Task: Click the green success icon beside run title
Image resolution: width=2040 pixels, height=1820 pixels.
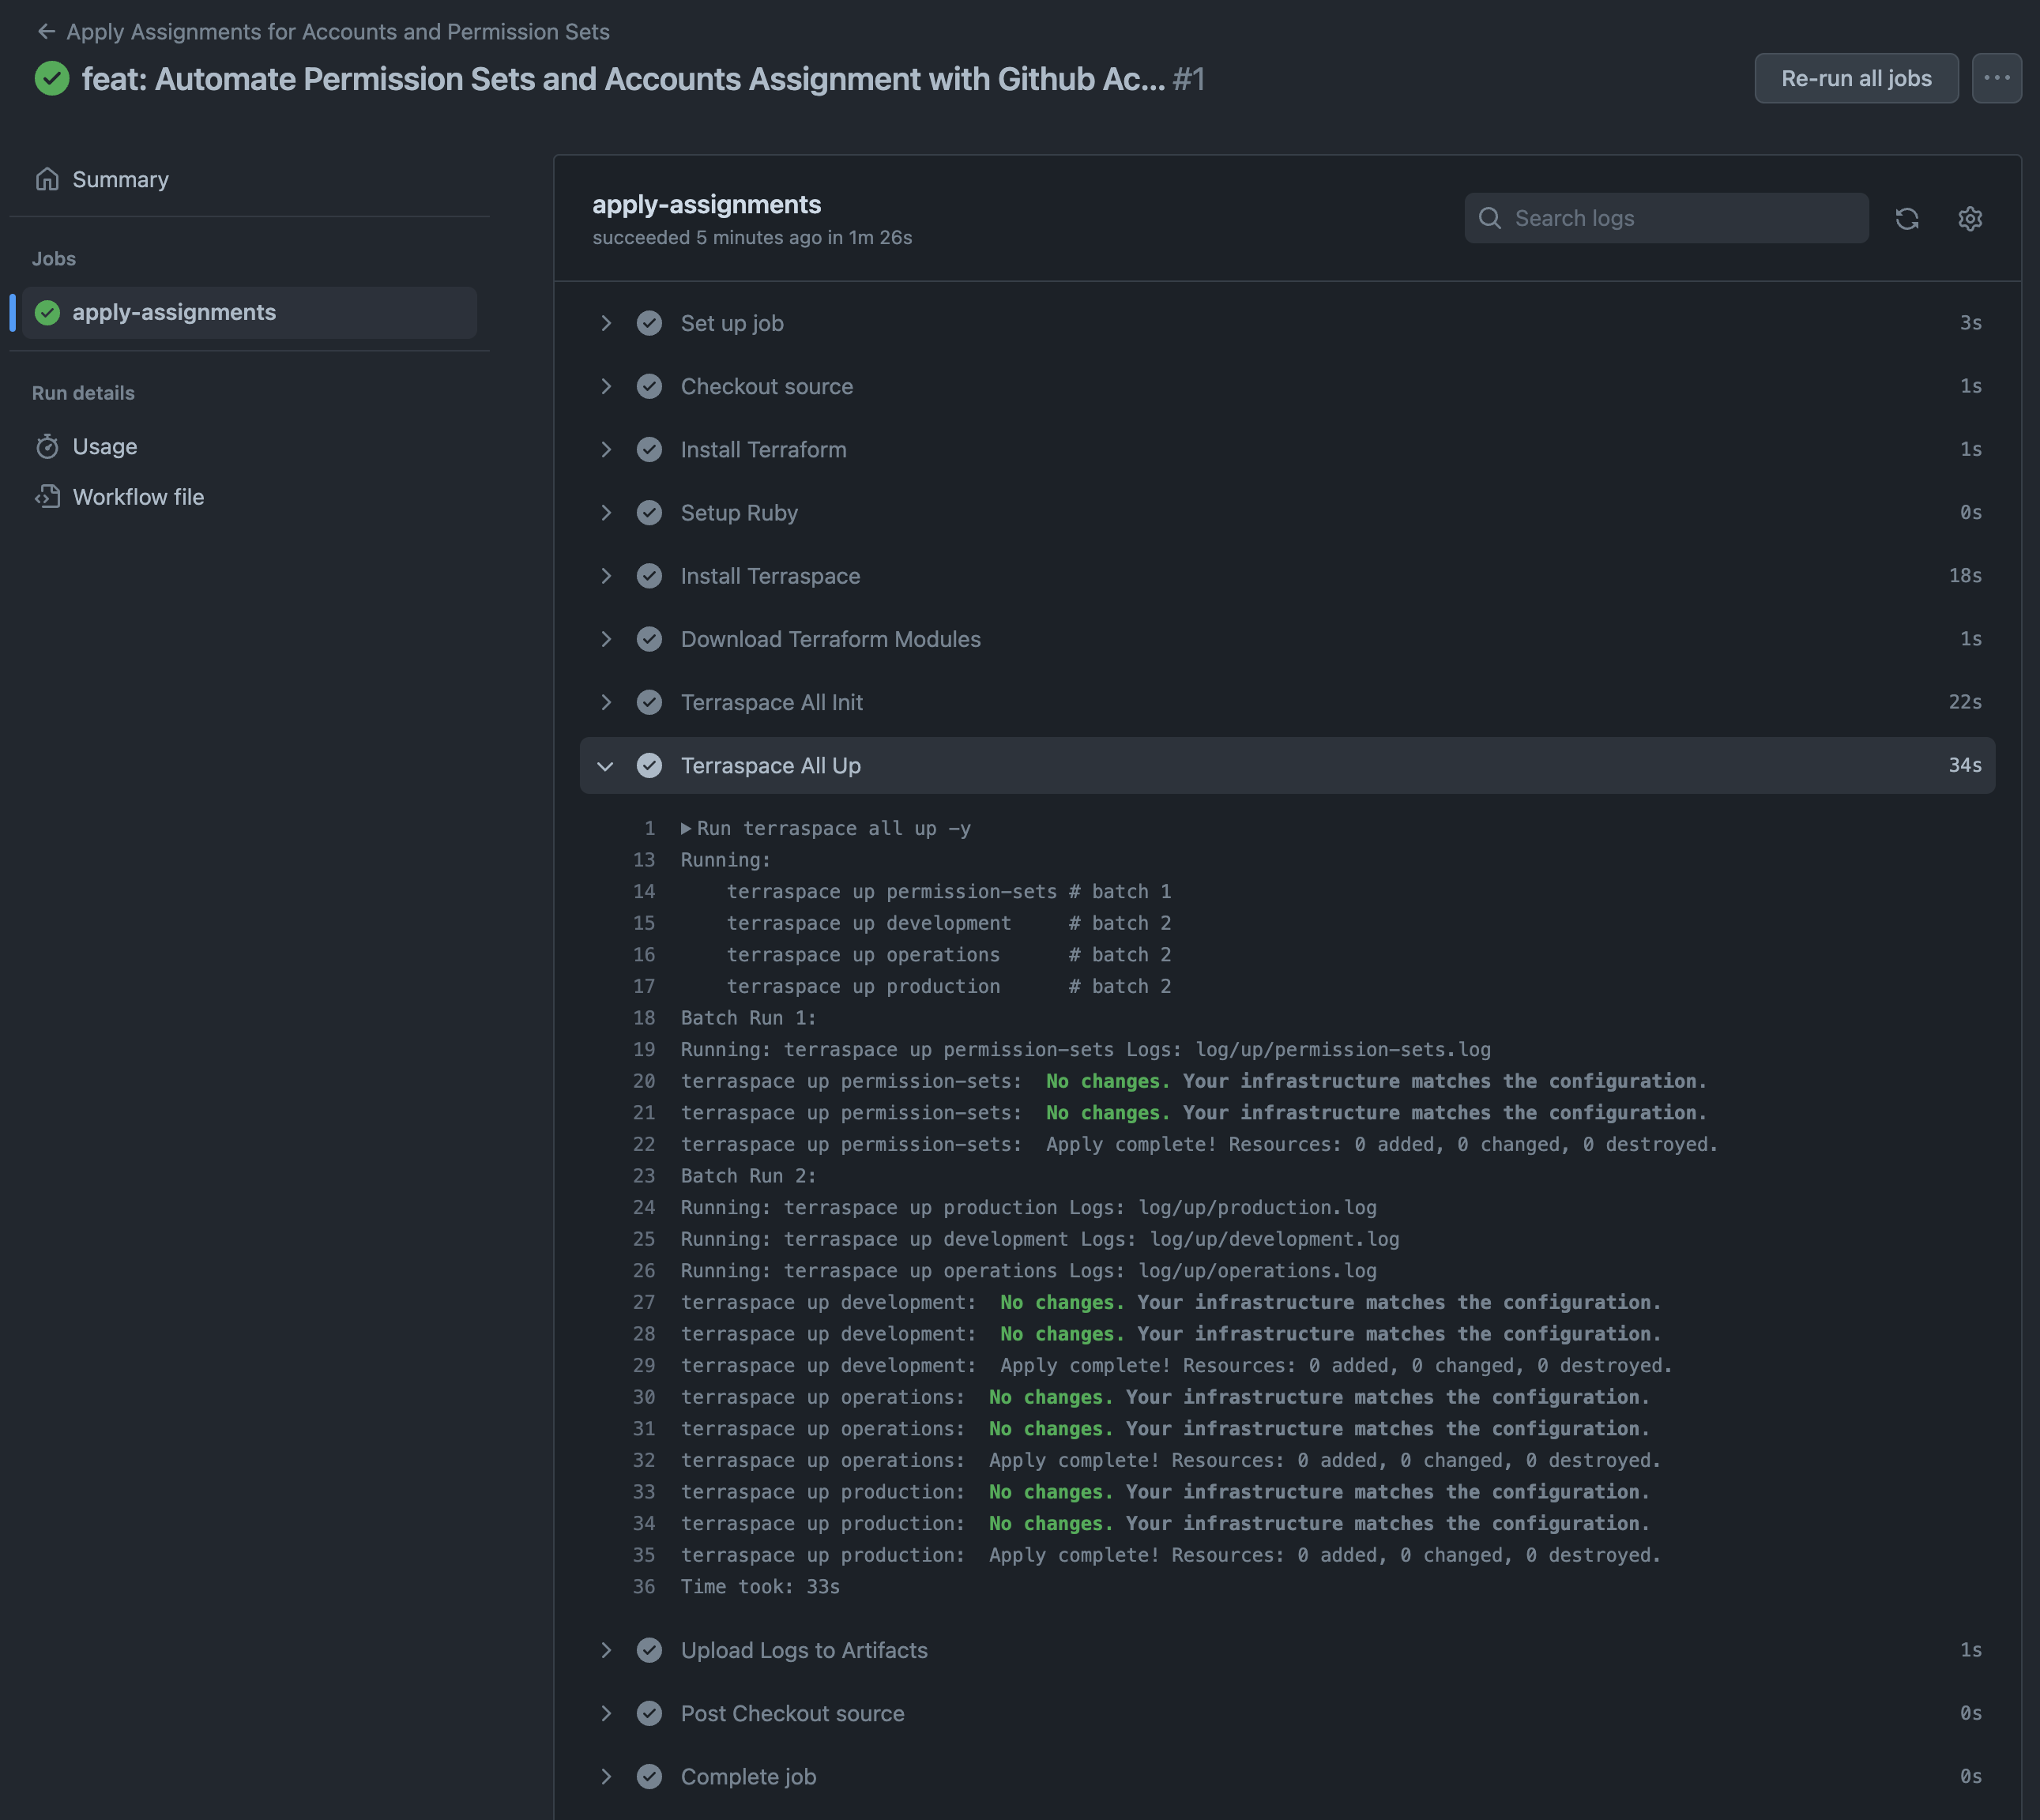Action: pyautogui.click(x=52, y=79)
